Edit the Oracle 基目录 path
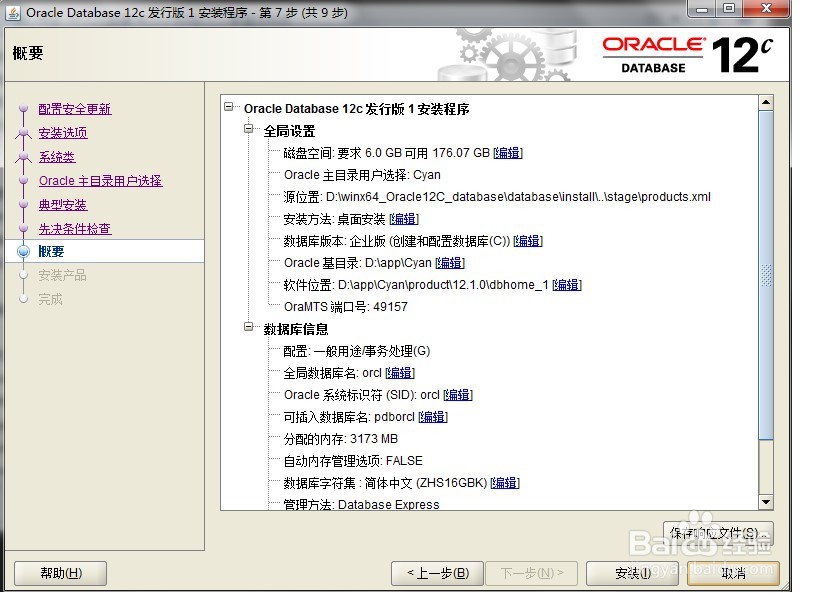The width and height of the screenshot is (819, 597). point(450,263)
